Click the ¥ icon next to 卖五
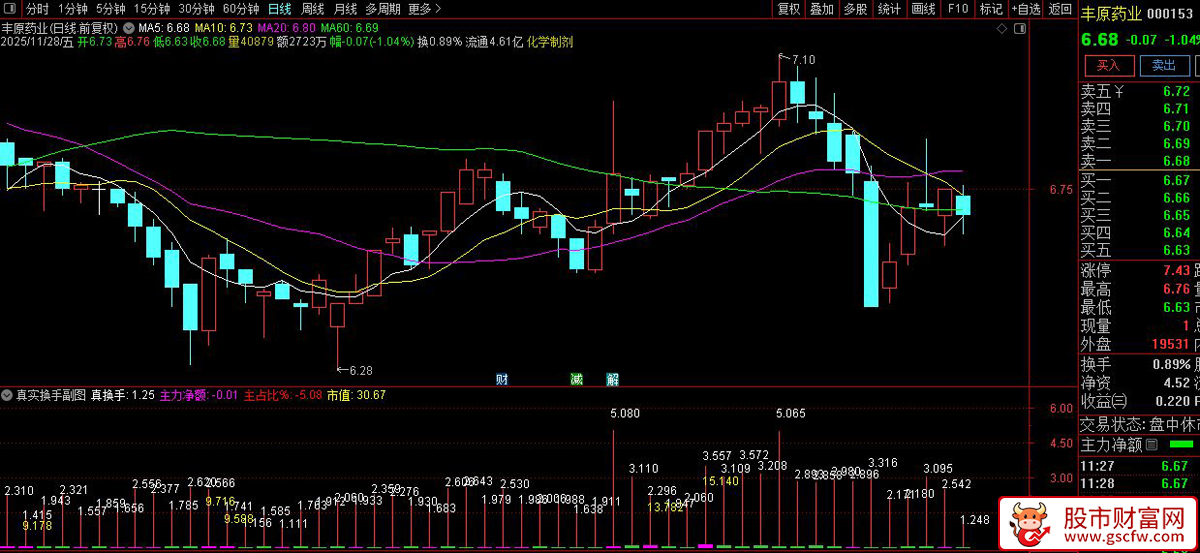The width and height of the screenshot is (1200, 553). click(x=1120, y=91)
